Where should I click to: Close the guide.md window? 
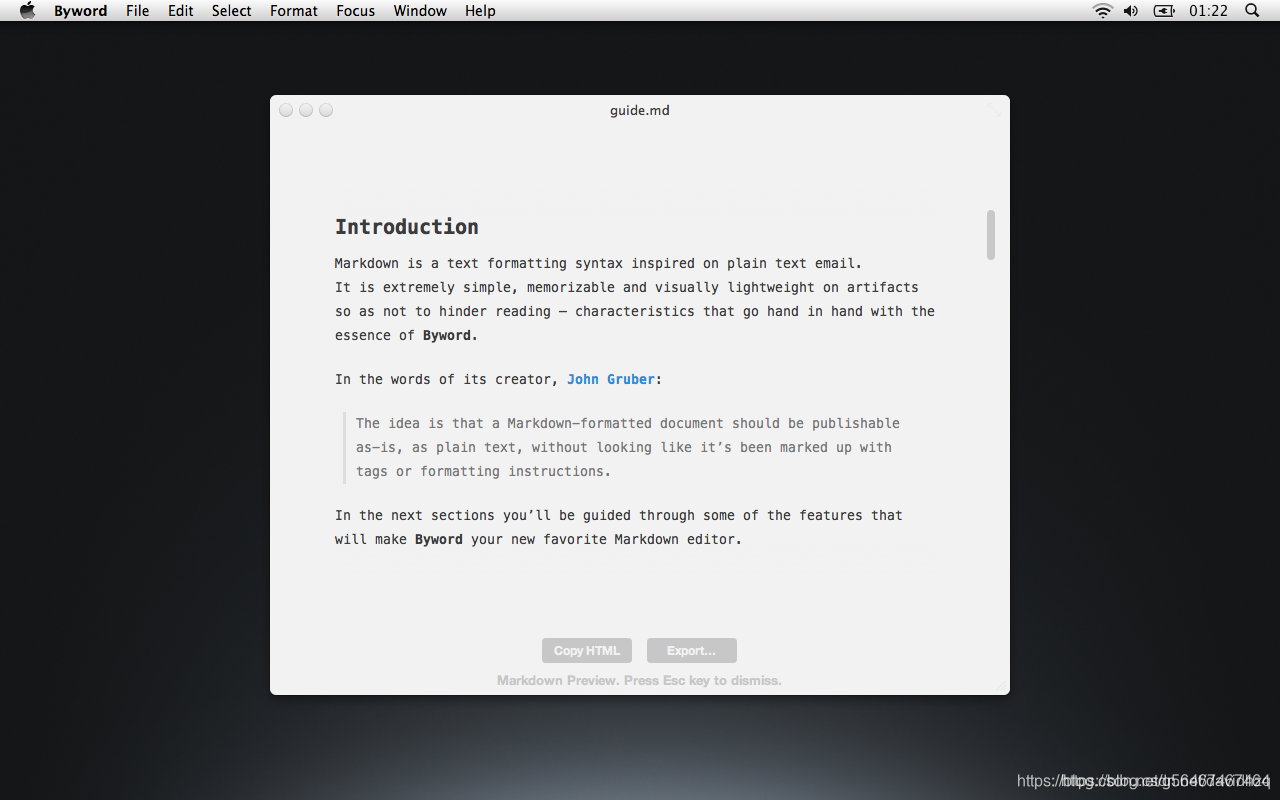click(286, 110)
